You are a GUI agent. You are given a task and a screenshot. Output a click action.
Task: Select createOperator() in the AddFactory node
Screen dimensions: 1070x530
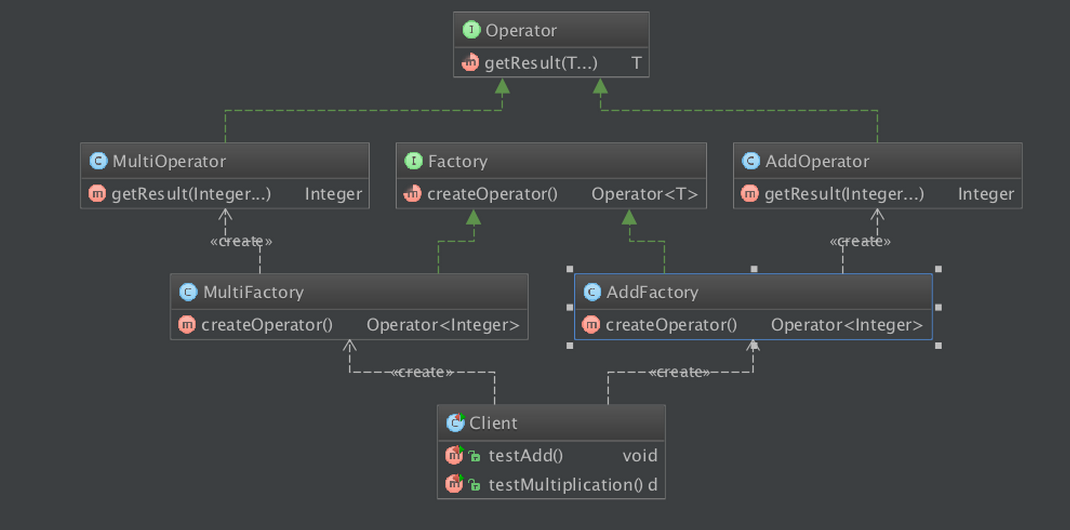pyautogui.click(x=671, y=325)
